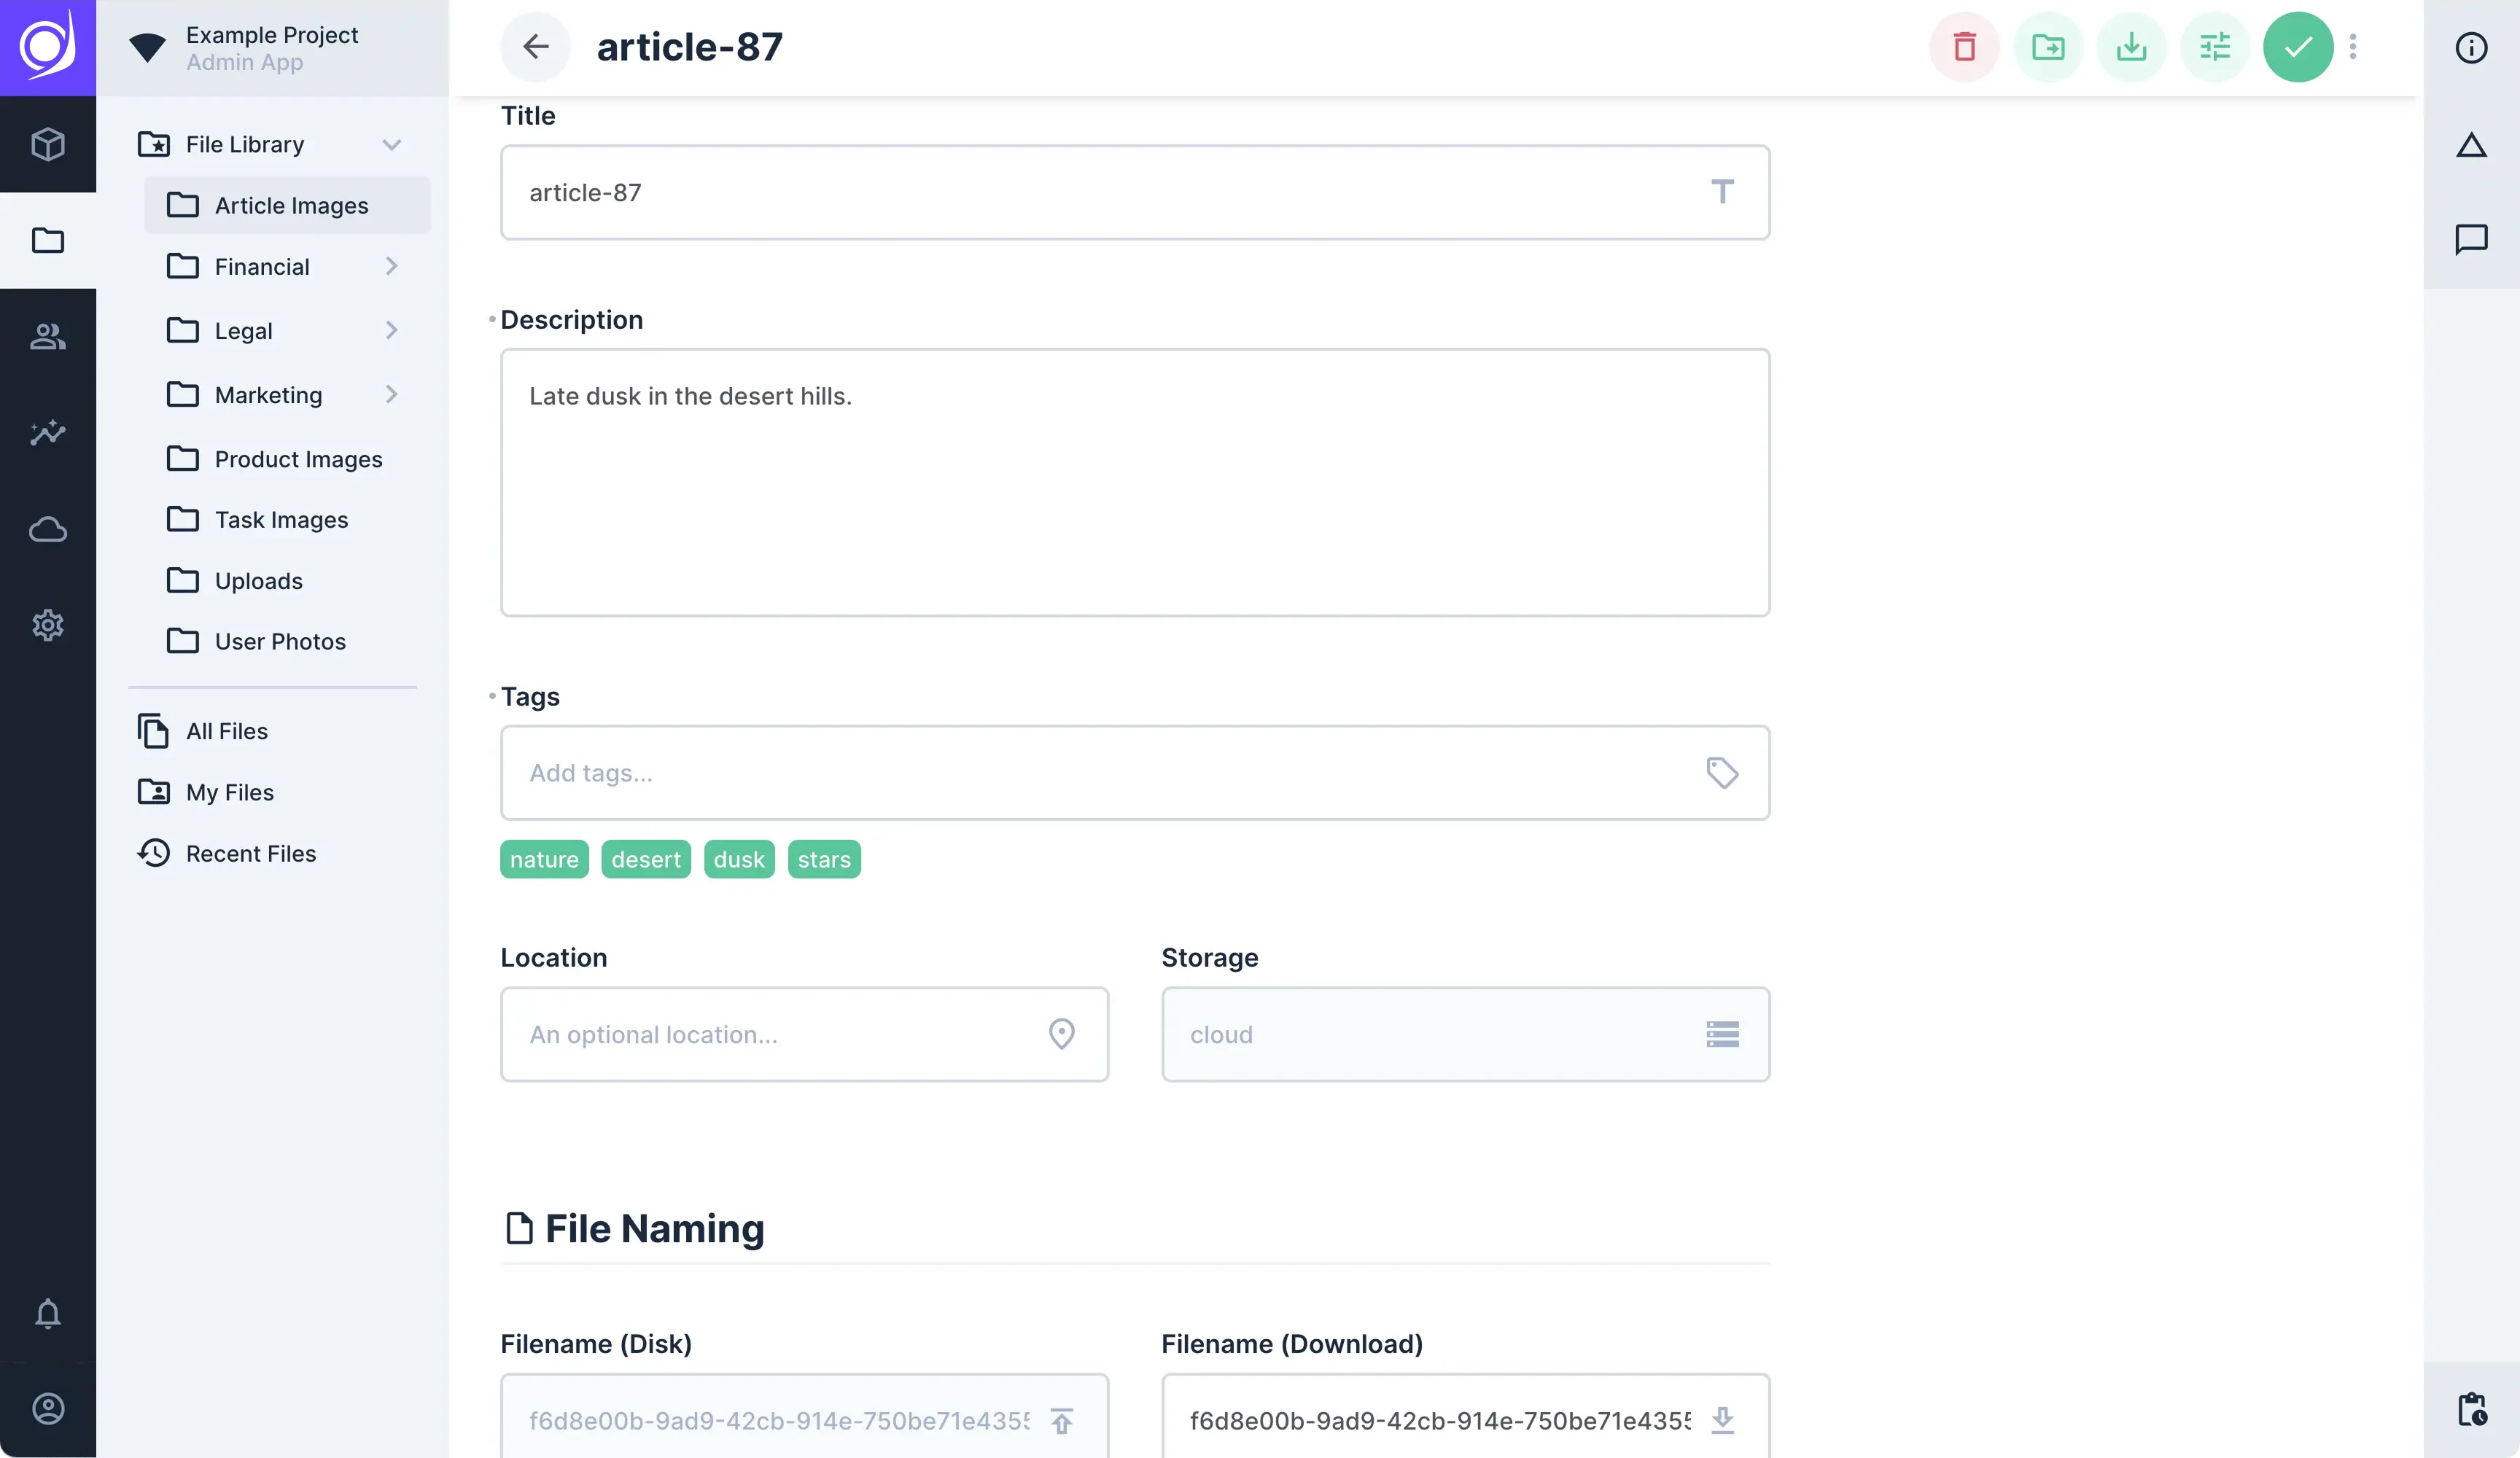2520x1458 pixels.
Task: Open the info panel icon
Action: tap(2471, 48)
